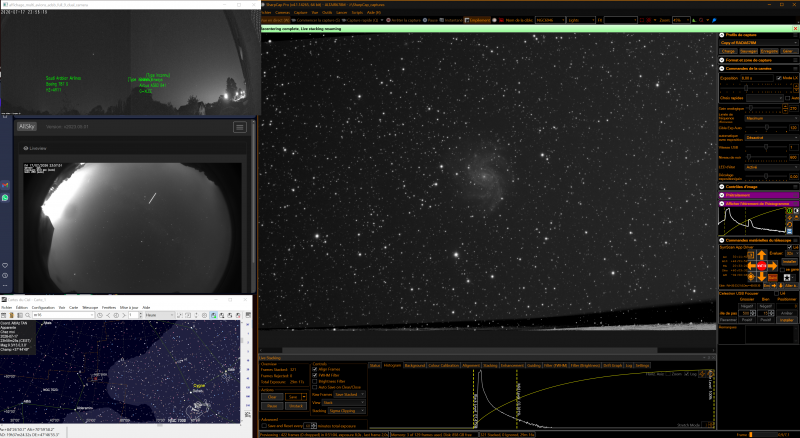Screen dimensions: 800x438
Task: Enable Auto Save on Clear/Close
Action: pyautogui.click(x=314, y=387)
